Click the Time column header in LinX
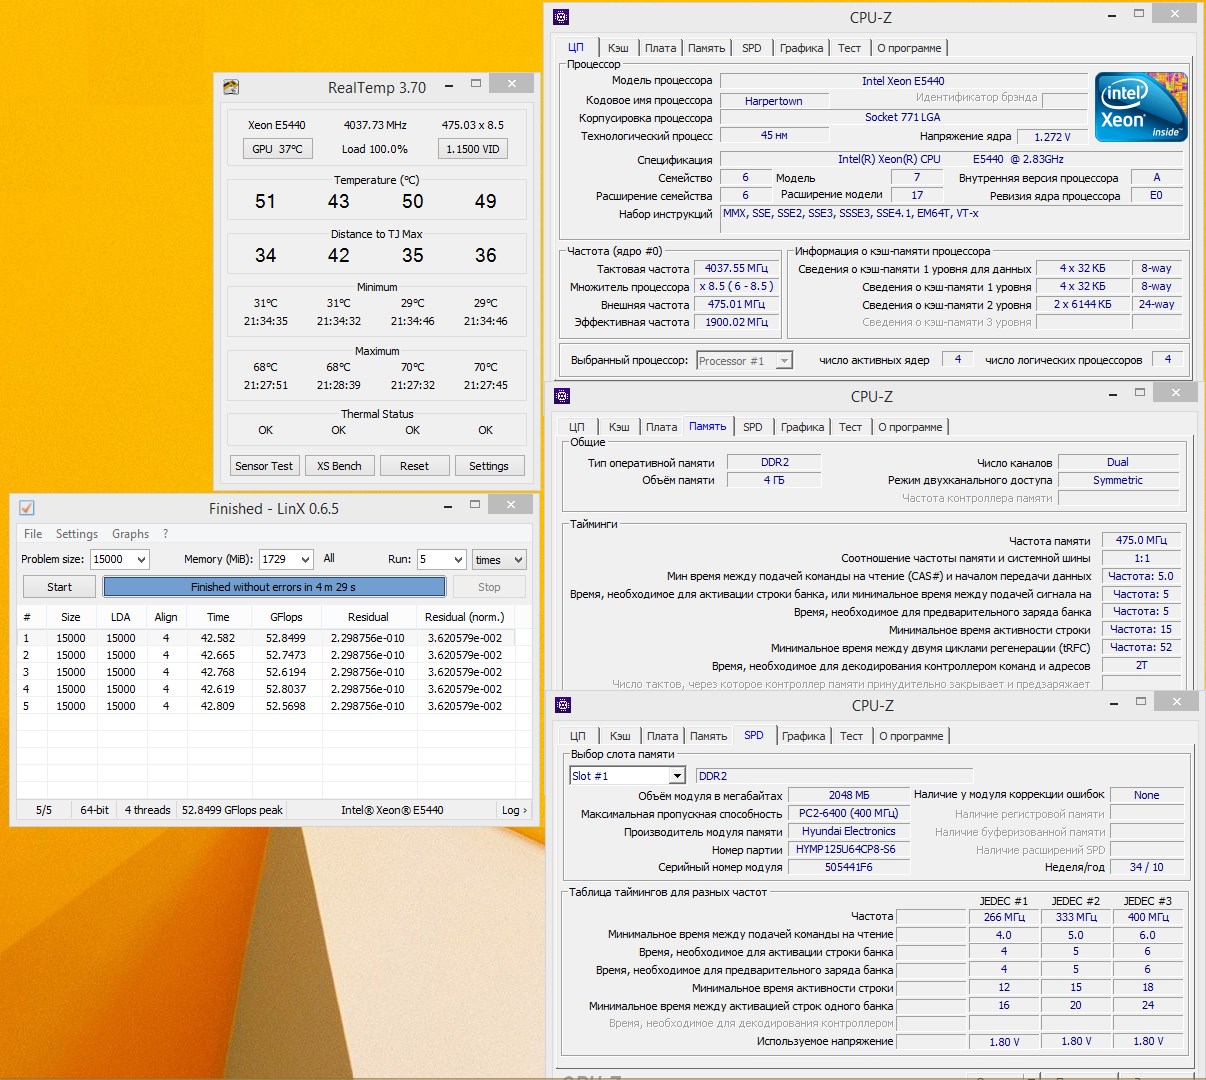 tap(218, 617)
